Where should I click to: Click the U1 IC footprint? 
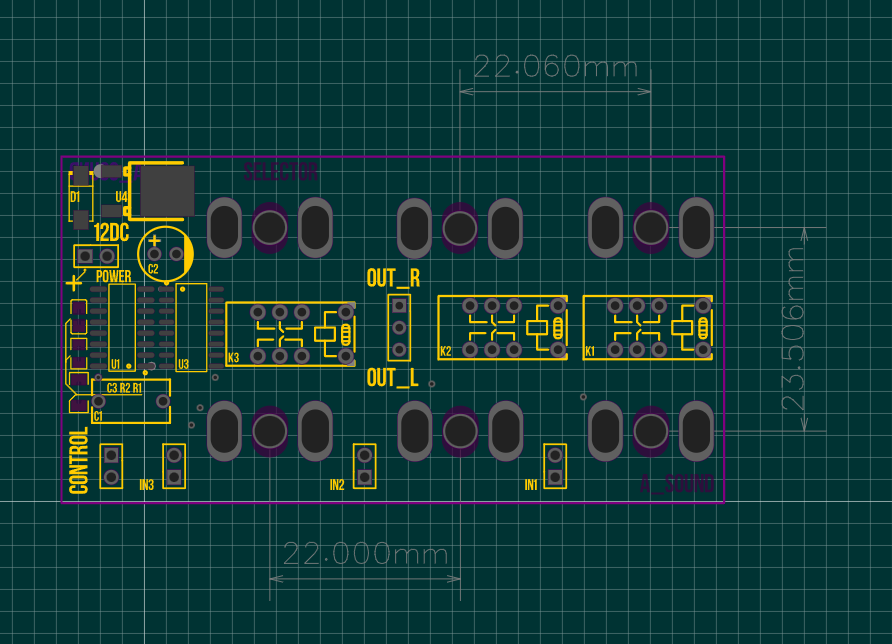122,327
